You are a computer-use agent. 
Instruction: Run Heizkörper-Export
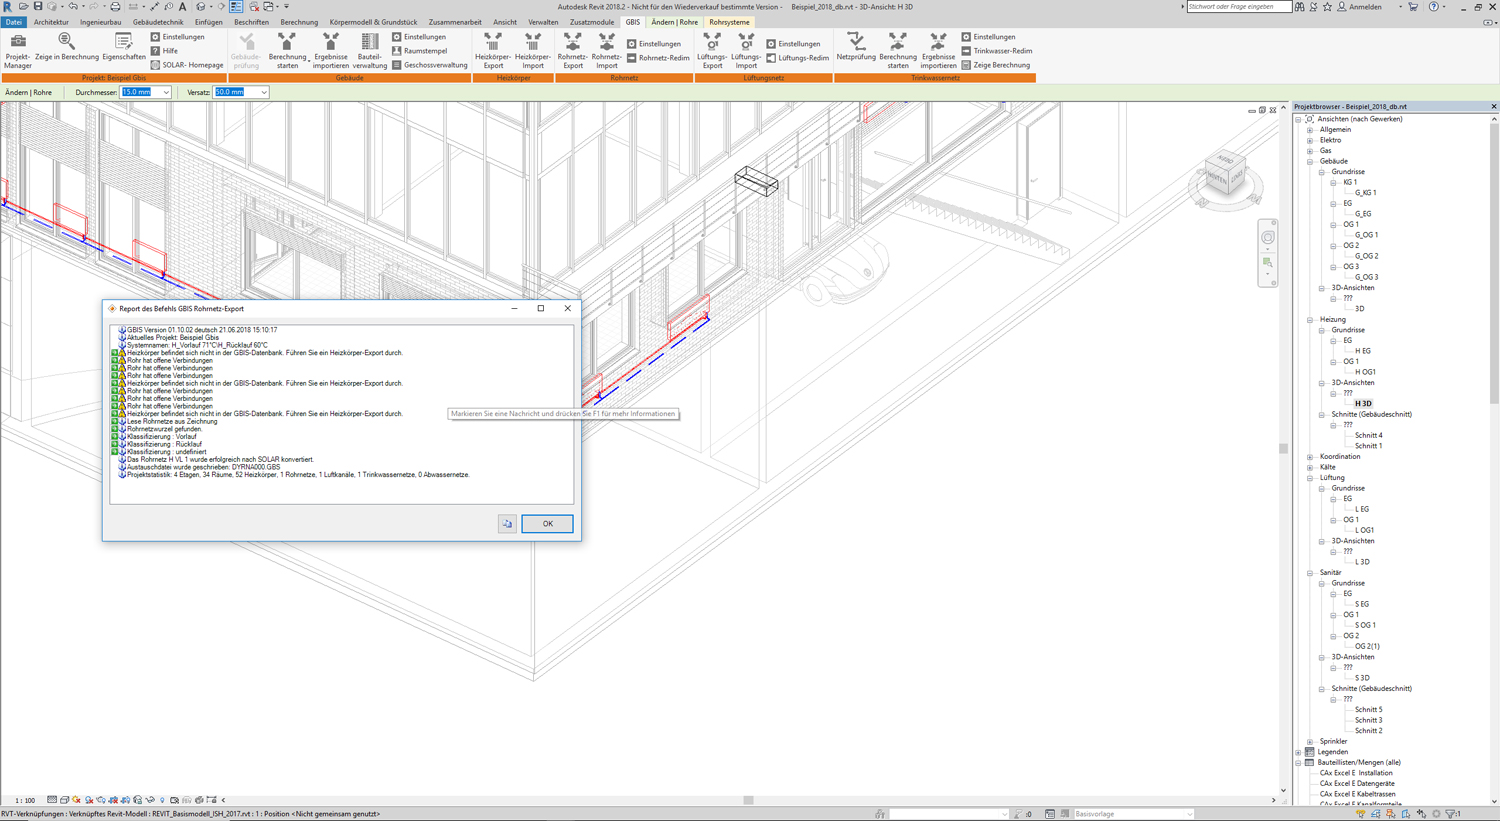(x=493, y=51)
